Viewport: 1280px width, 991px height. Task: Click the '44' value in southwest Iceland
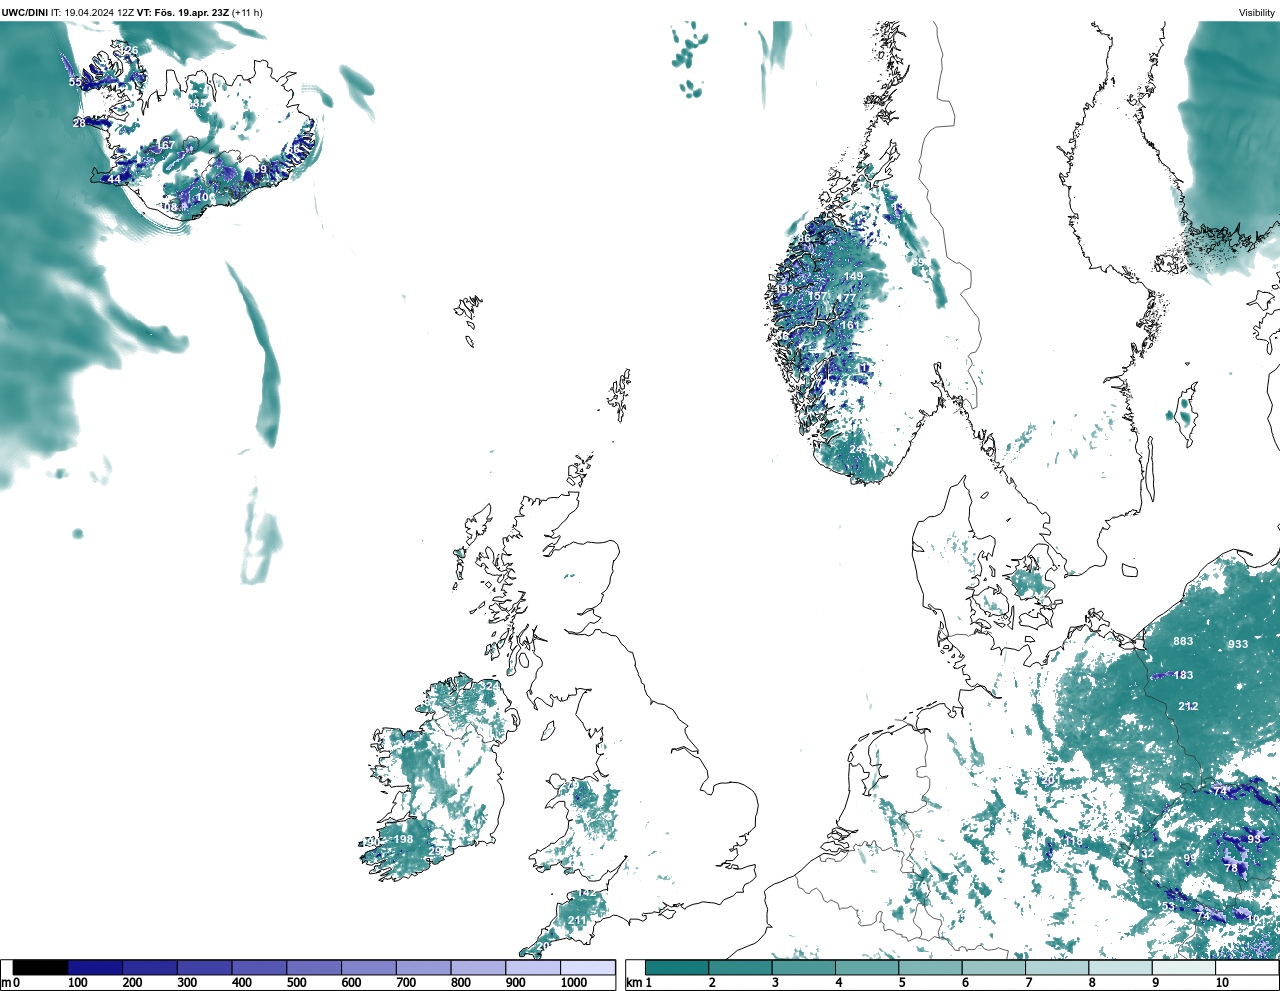114,179
